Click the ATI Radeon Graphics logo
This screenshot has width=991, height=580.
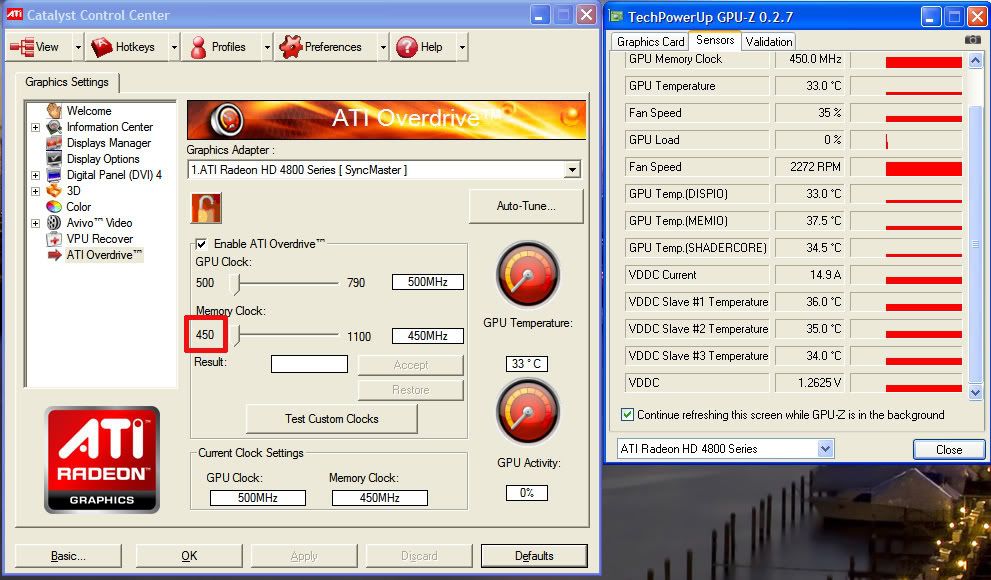[102, 459]
